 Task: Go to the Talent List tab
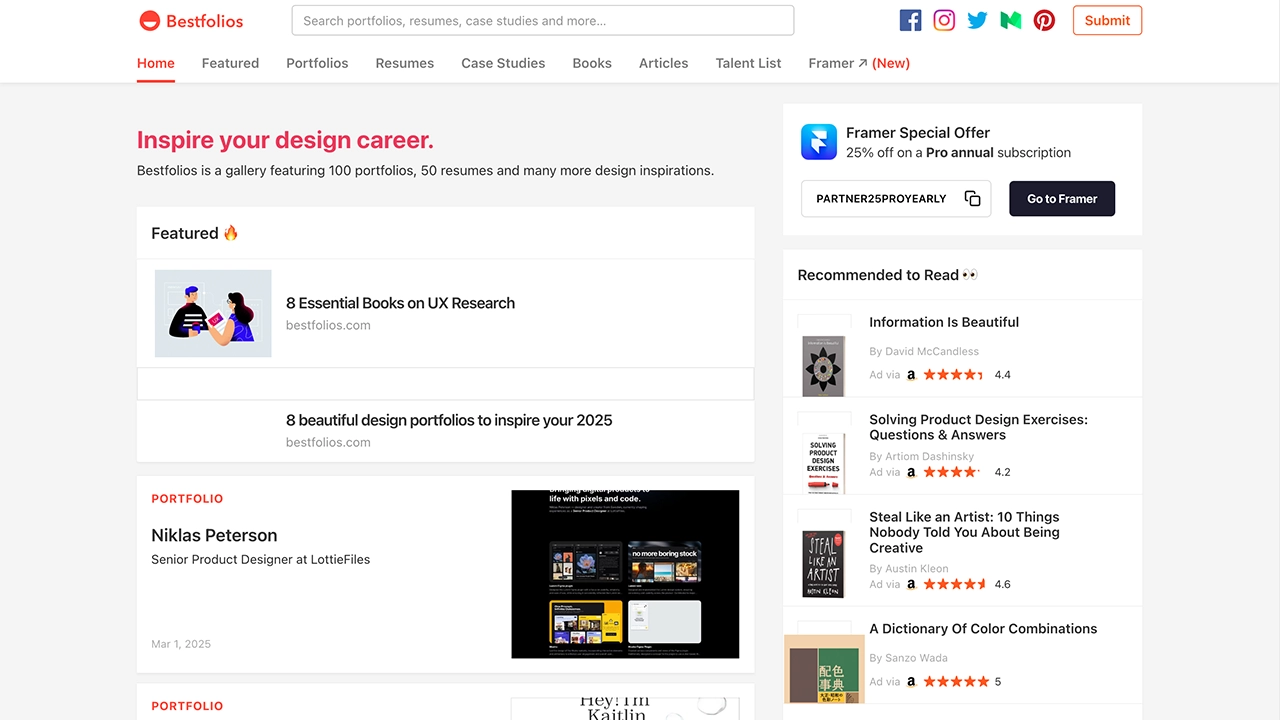click(x=748, y=63)
